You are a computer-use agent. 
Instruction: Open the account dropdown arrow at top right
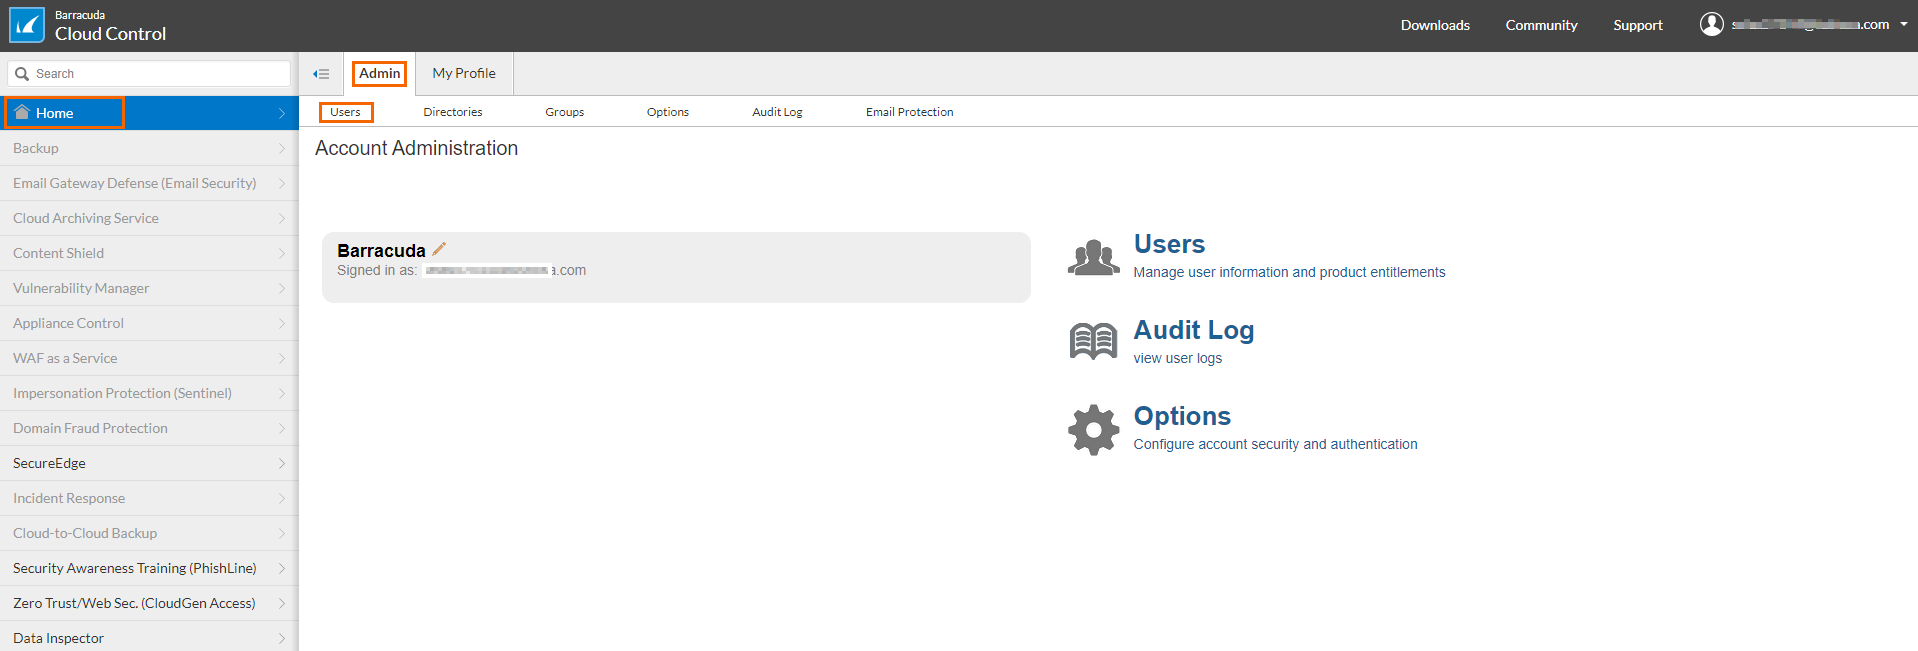click(1904, 25)
